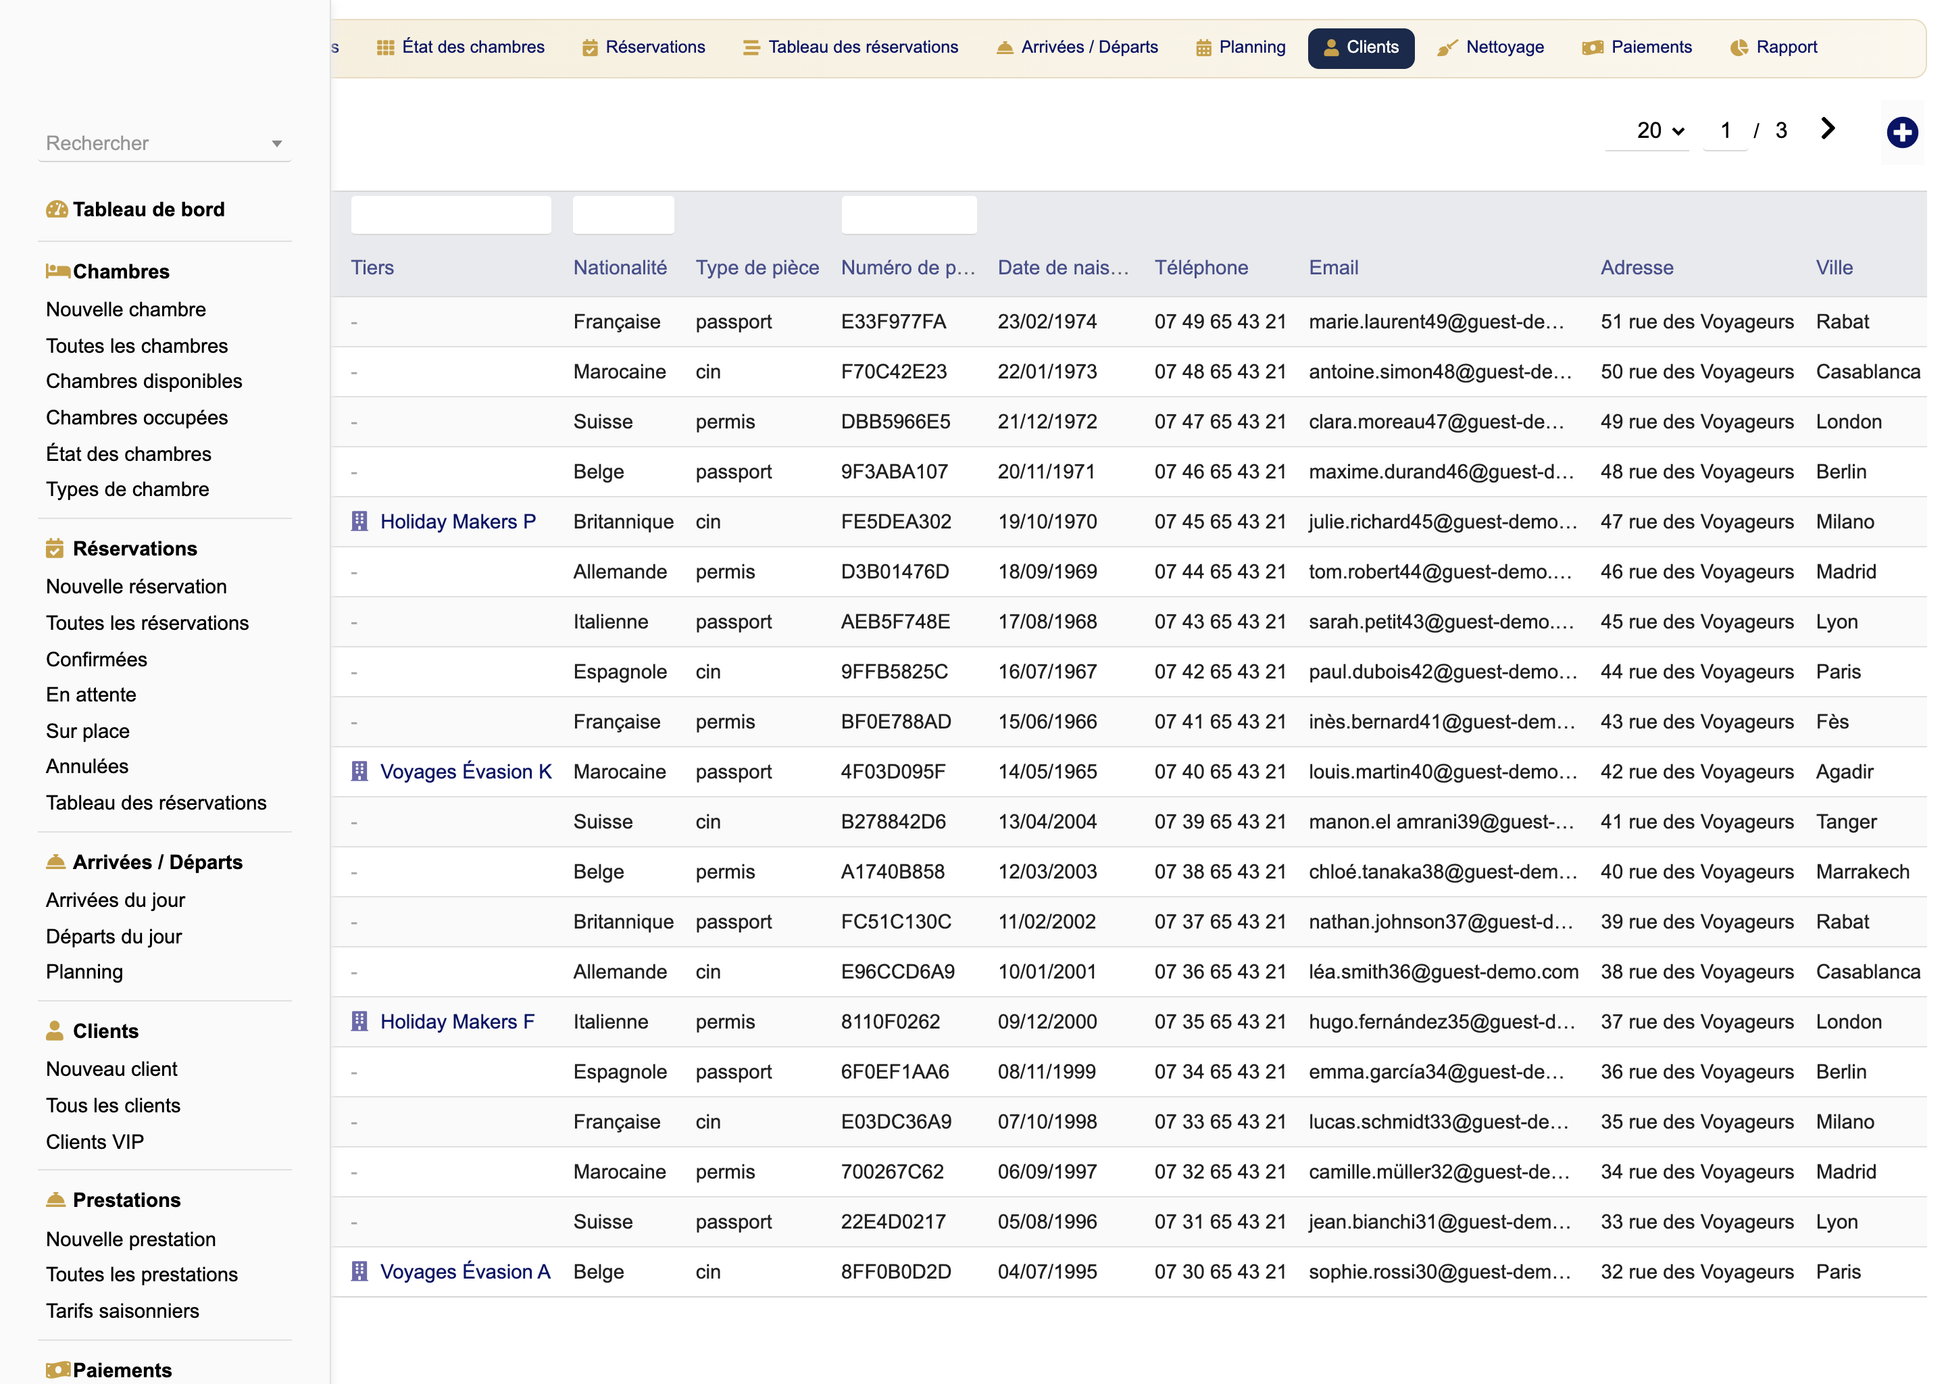Click birth date 09/12/2000 cell

(x=1047, y=1021)
